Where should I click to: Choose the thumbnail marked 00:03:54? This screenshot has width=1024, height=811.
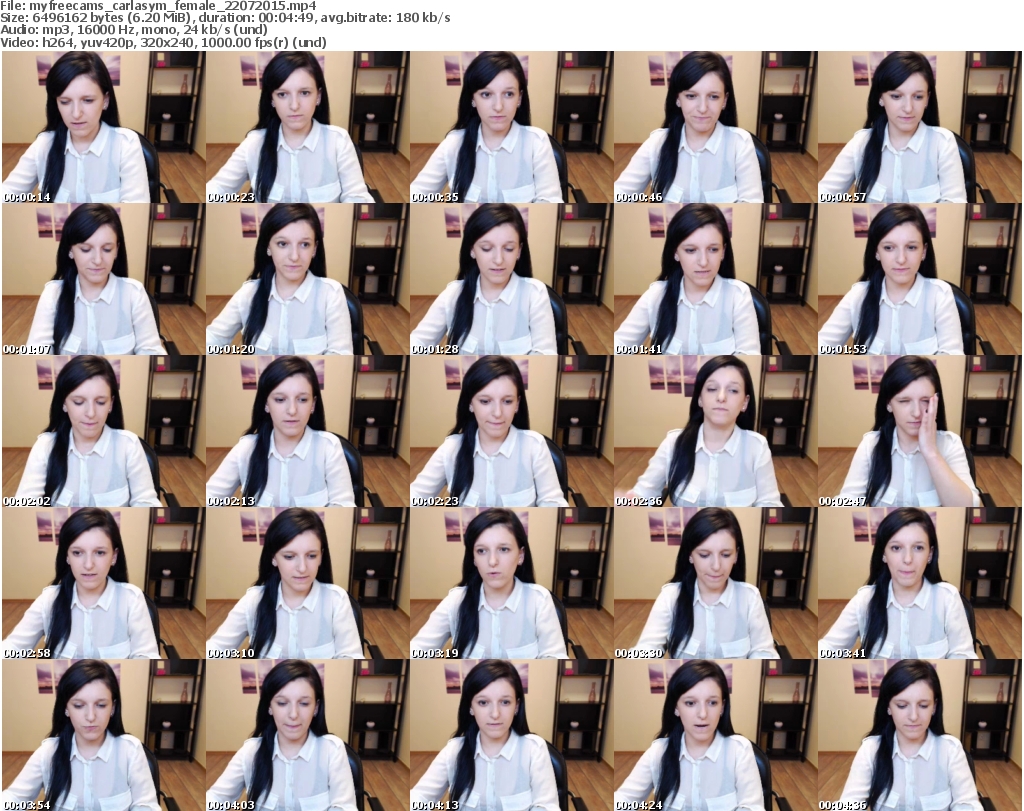[x=104, y=735]
